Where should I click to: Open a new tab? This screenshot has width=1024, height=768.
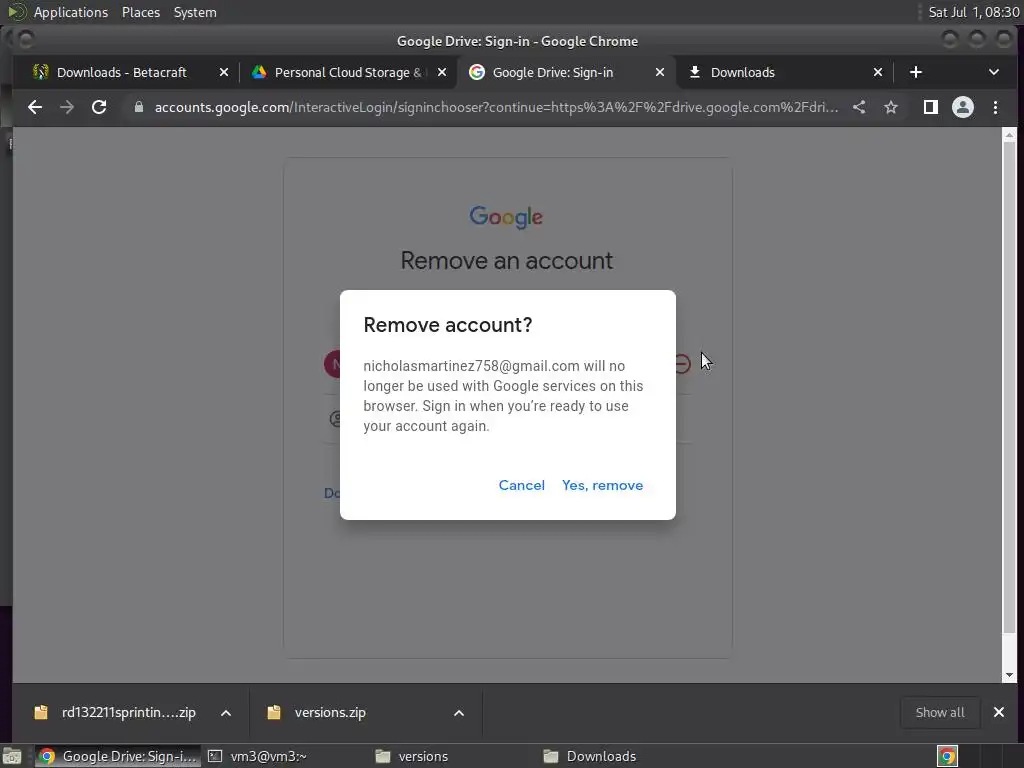[x=916, y=72]
